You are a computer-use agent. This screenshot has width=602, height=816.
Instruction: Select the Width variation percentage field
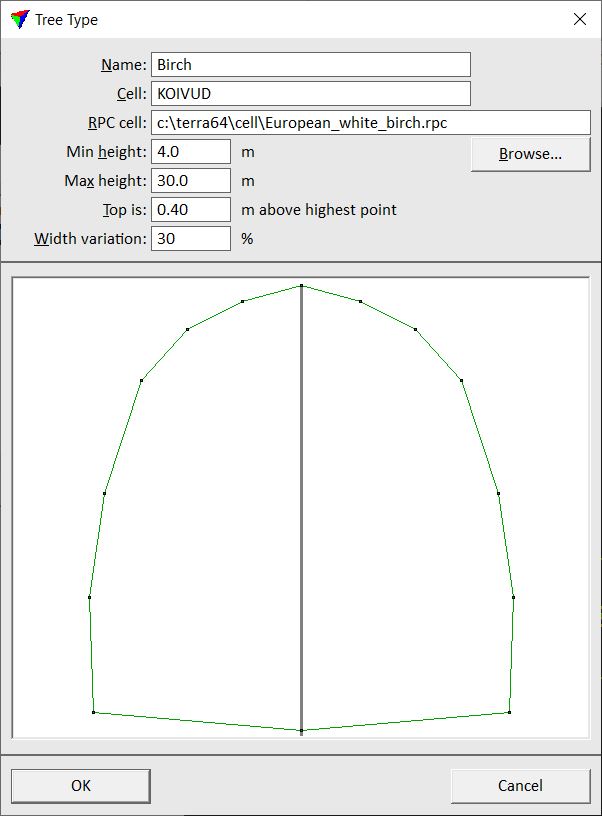pos(191,239)
